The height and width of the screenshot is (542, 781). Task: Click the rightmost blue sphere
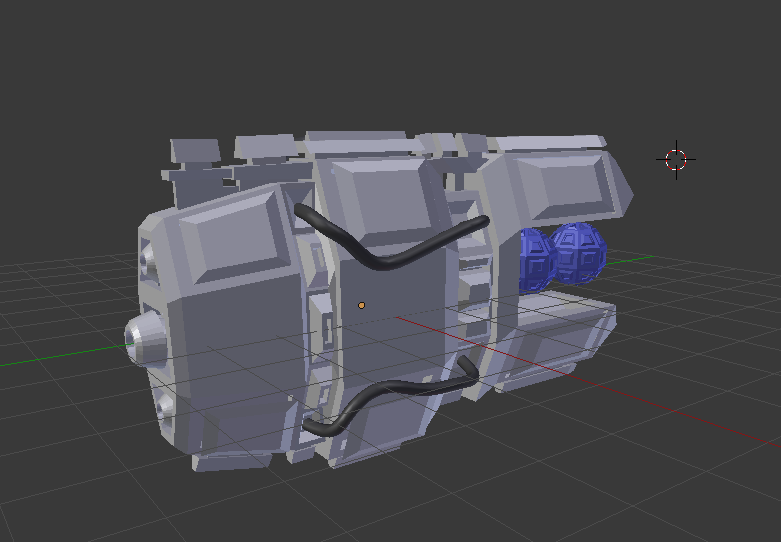580,253
